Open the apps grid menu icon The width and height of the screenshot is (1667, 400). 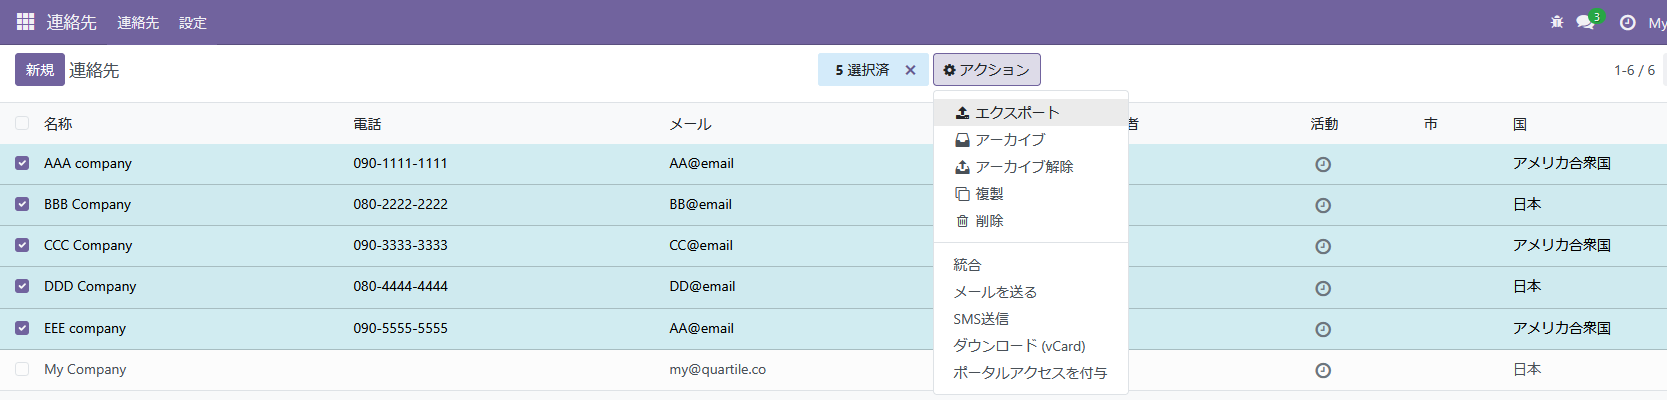[x=25, y=22]
